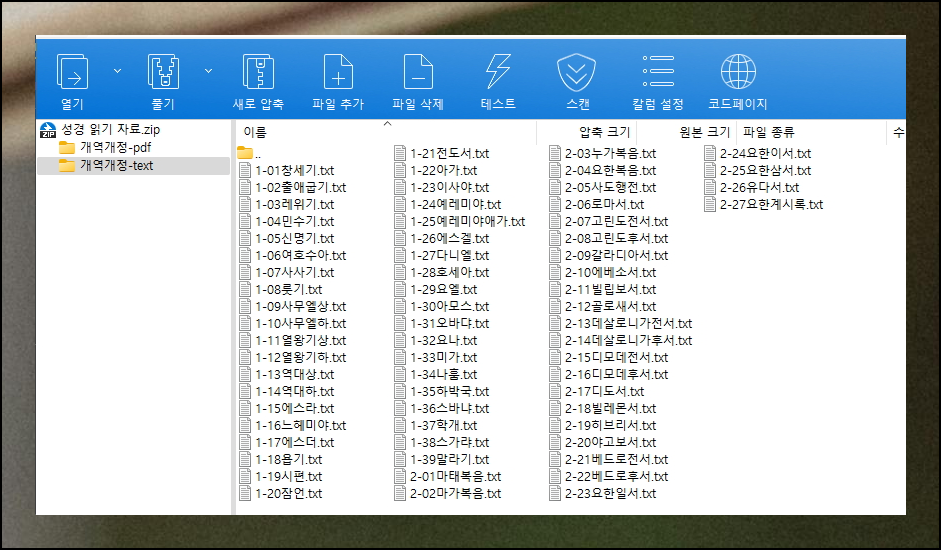Click the file icon of 2-27요한계시록.txt
Image resolution: width=941 pixels, height=550 pixels.
(710, 205)
